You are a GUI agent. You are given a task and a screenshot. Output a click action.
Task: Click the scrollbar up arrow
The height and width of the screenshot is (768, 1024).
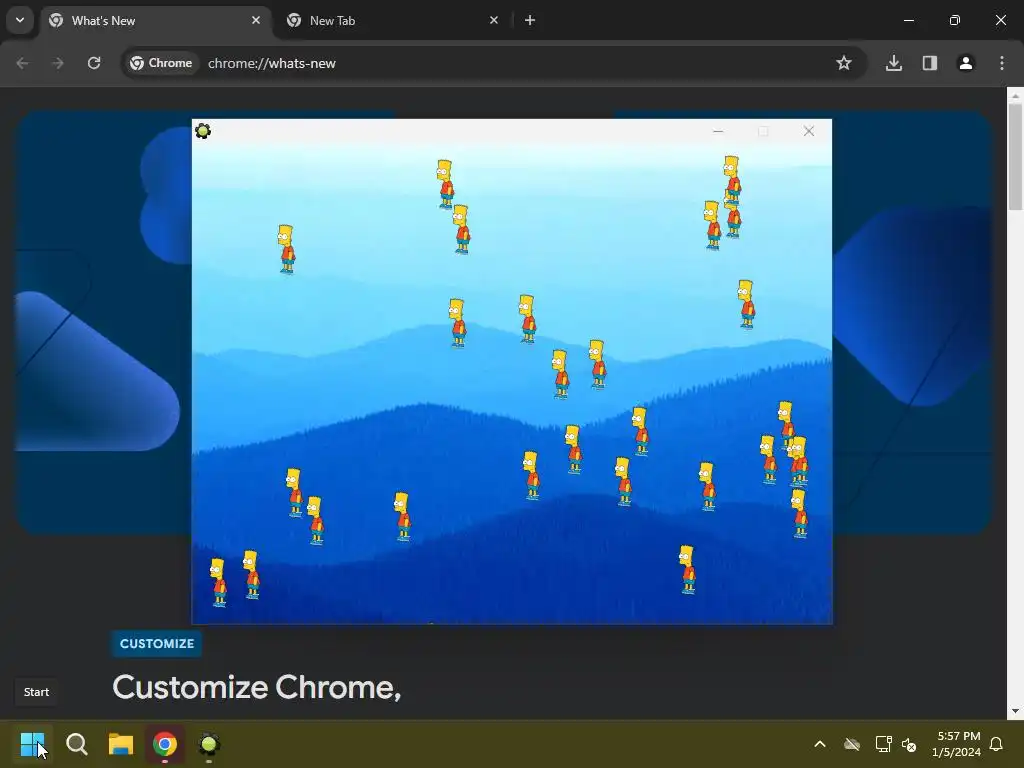tap(1015, 95)
